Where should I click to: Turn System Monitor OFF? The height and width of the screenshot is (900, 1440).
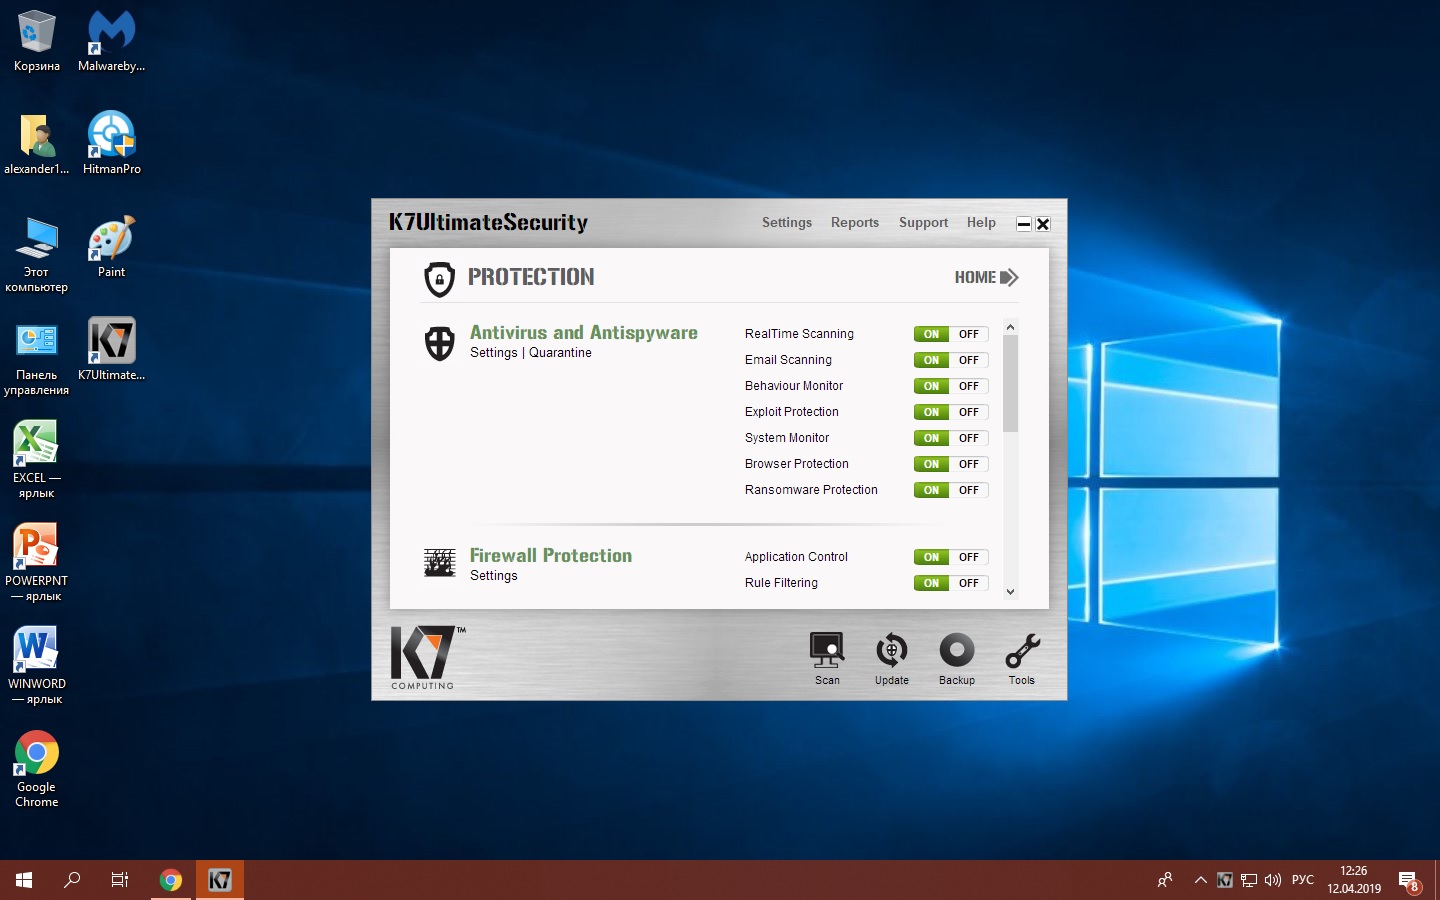(x=969, y=438)
